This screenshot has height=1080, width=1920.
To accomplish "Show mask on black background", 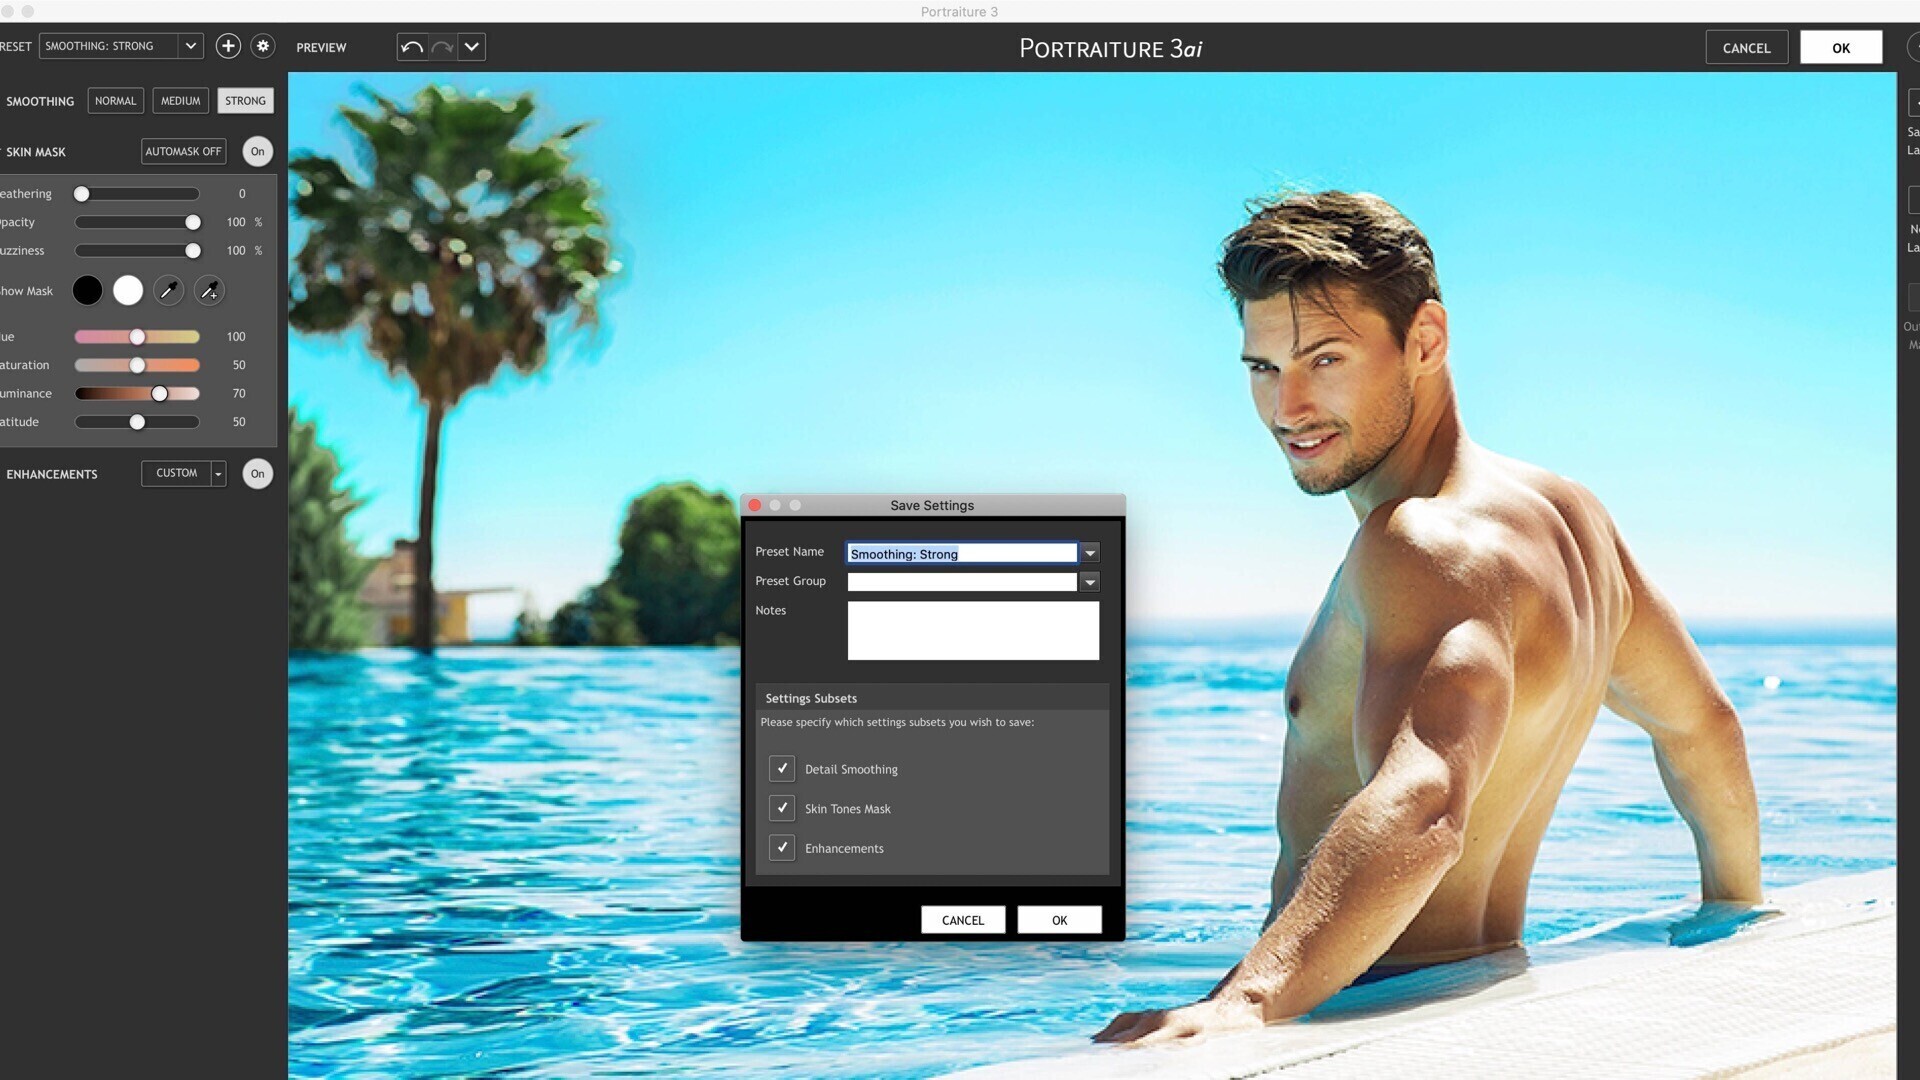I will (x=88, y=291).
